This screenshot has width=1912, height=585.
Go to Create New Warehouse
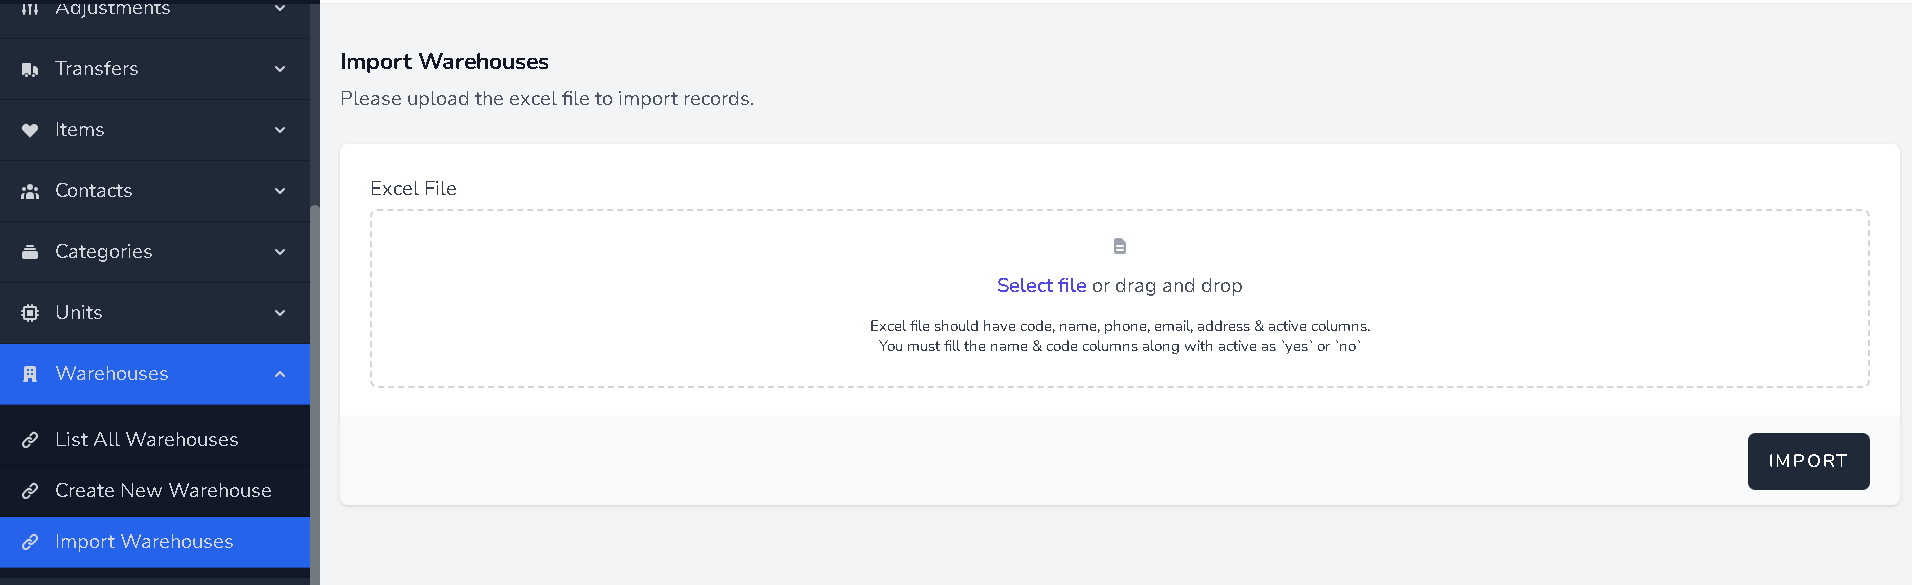[163, 491]
